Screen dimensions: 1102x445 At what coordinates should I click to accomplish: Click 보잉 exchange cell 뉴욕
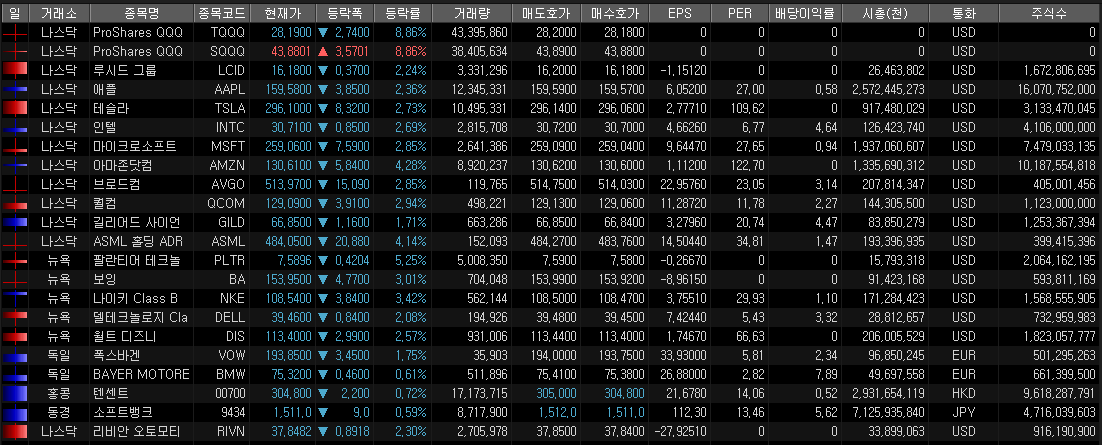(x=59, y=279)
